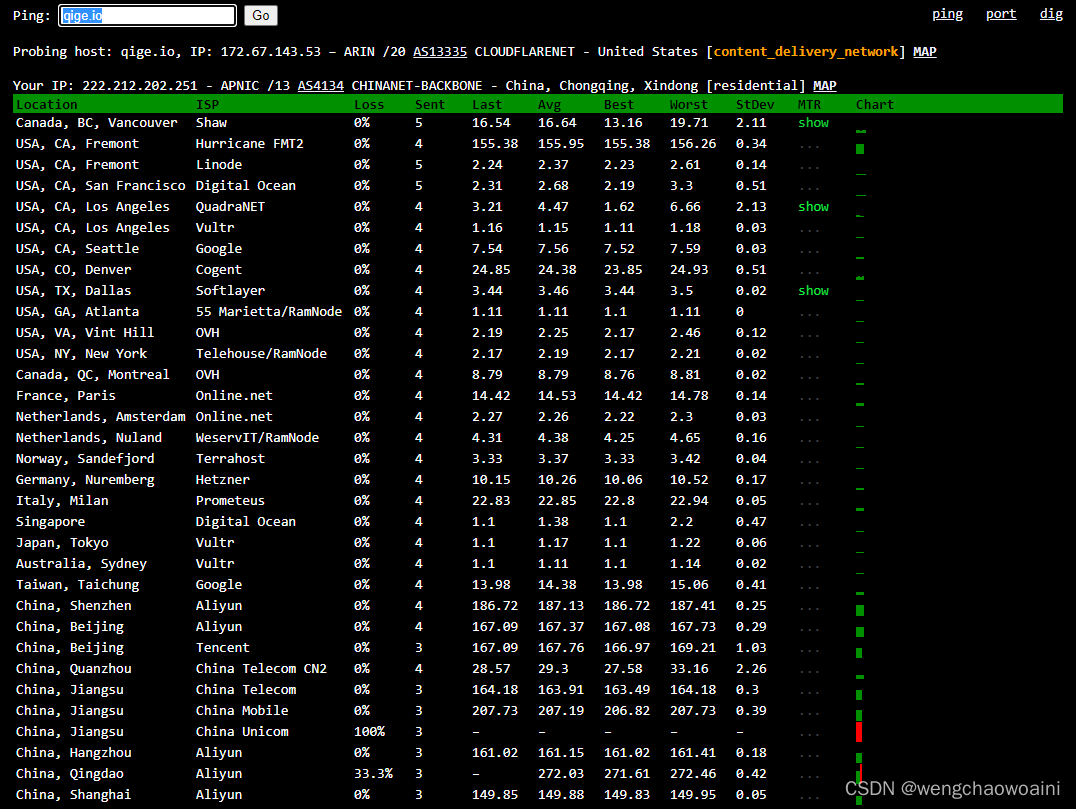Click the StDev column header
This screenshot has width=1076, height=809.
[x=755, y=104]
